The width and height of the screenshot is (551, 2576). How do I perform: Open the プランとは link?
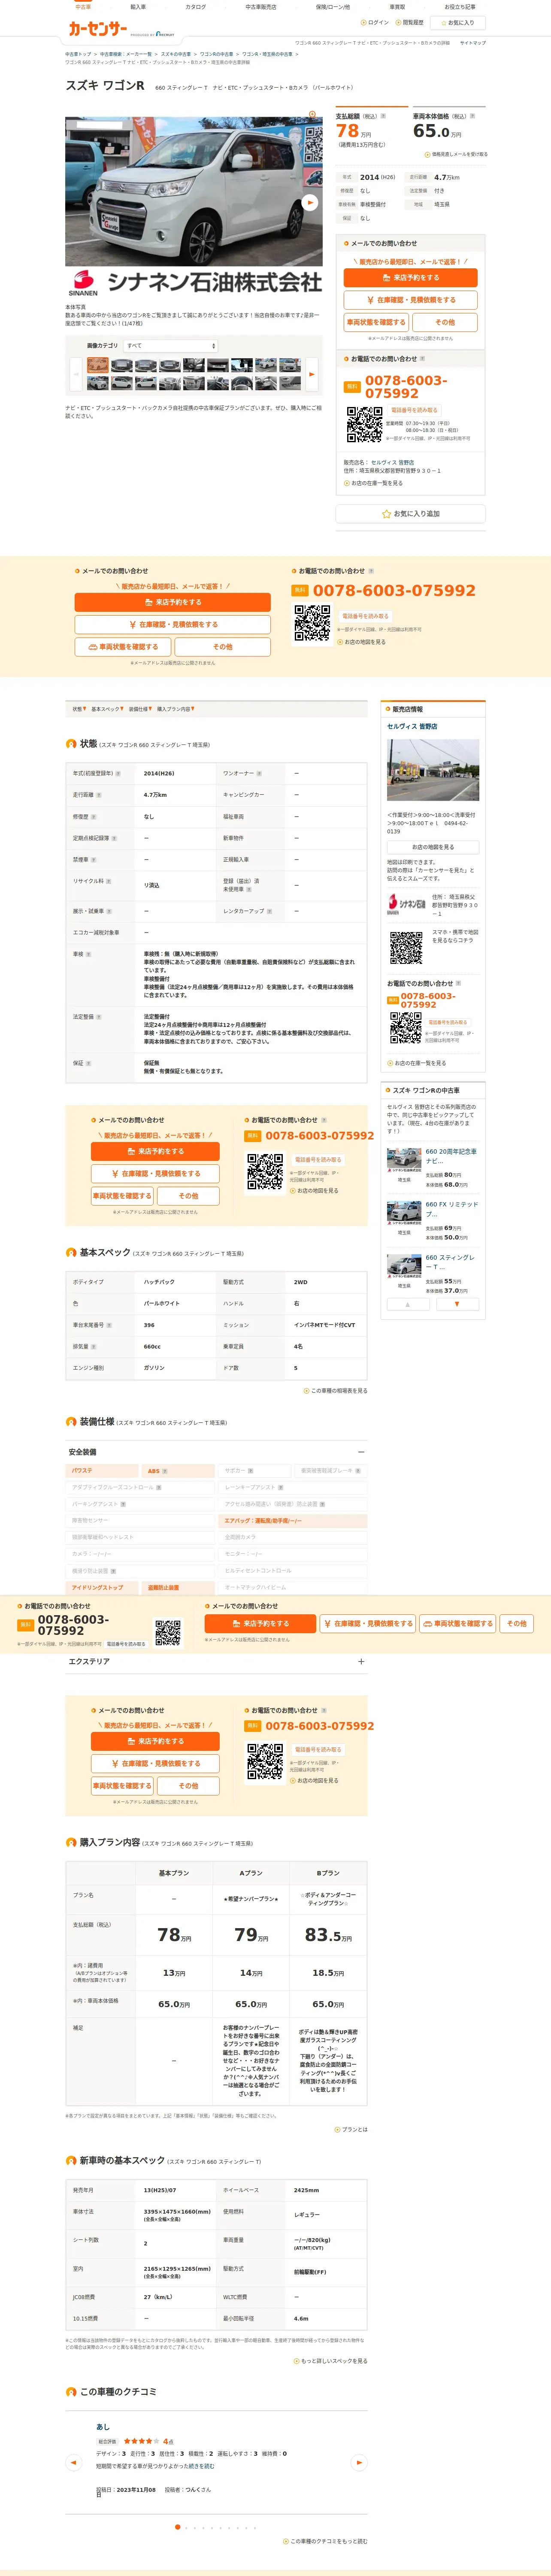351,2129
